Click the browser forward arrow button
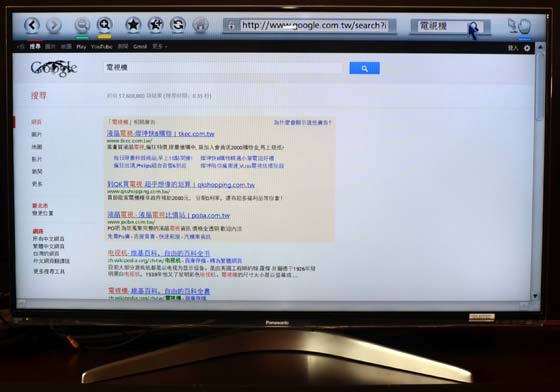560x392 pixels. [x=54, y=26]
